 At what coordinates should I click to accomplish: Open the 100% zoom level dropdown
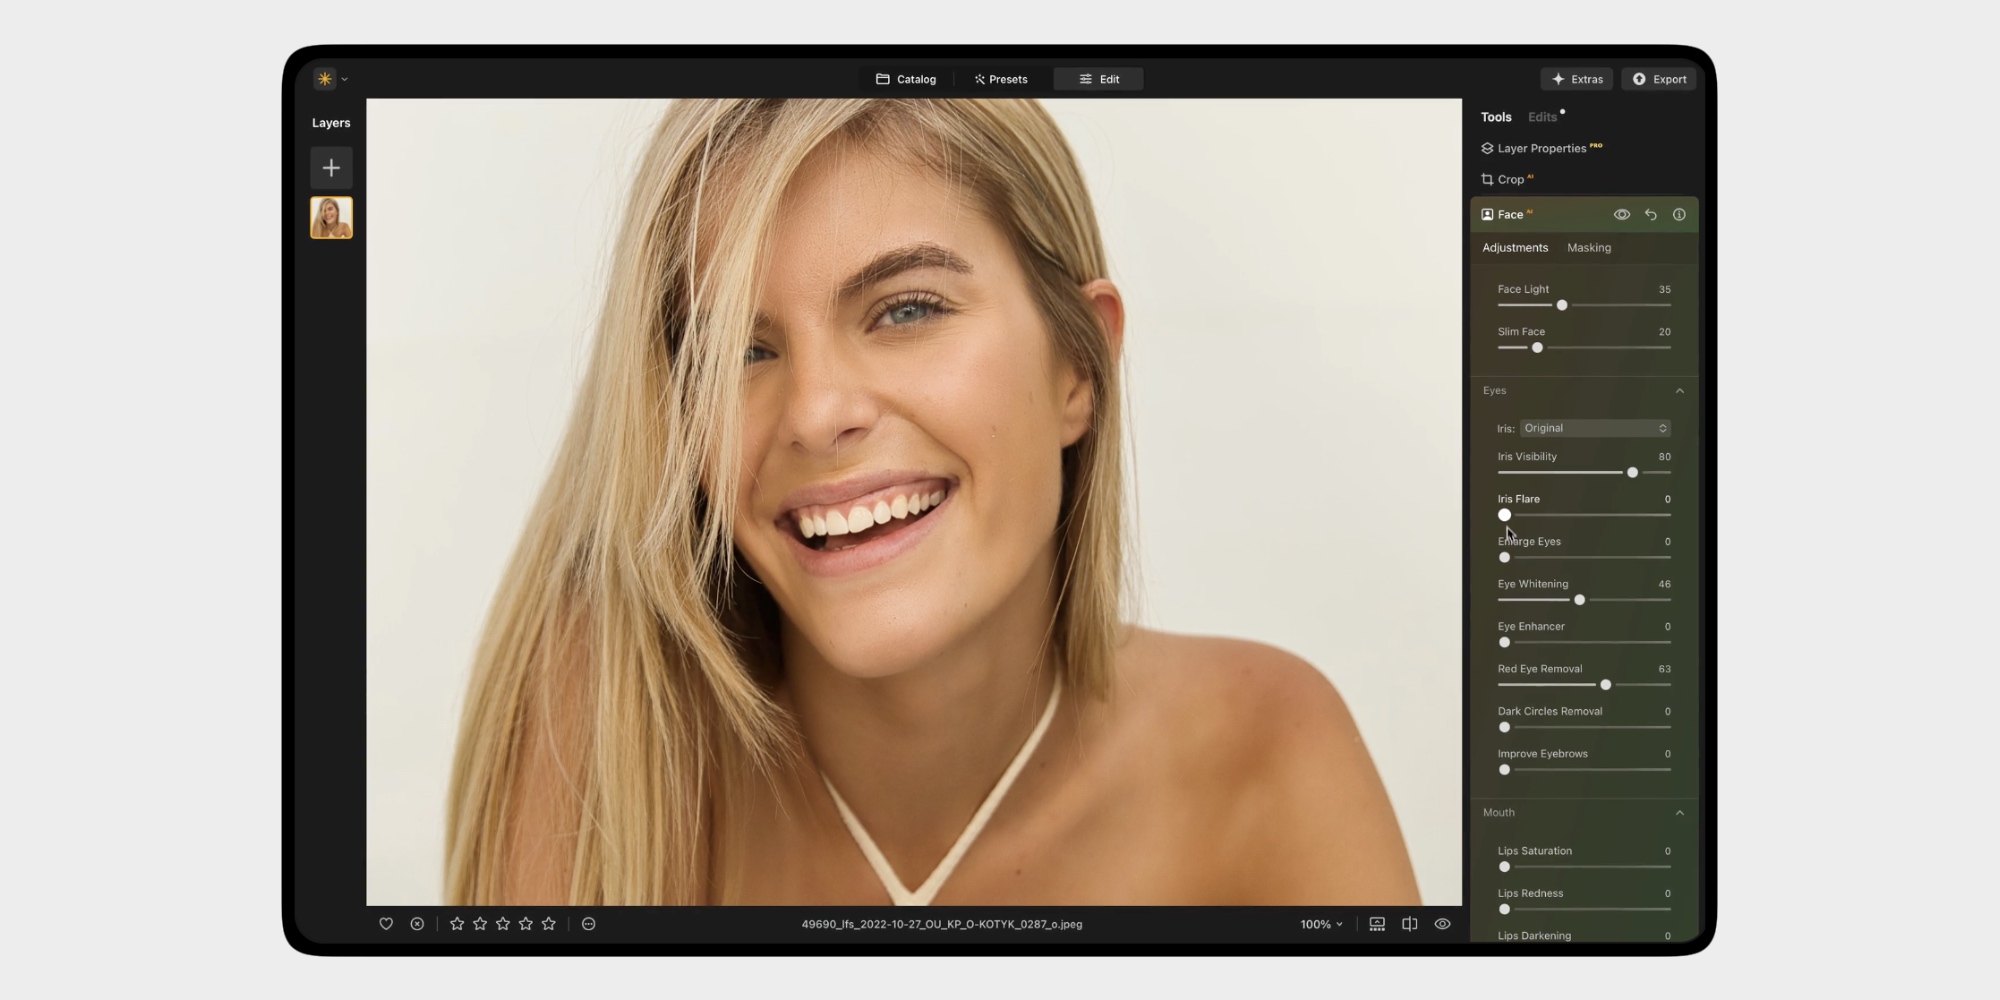coord(1321,924)
